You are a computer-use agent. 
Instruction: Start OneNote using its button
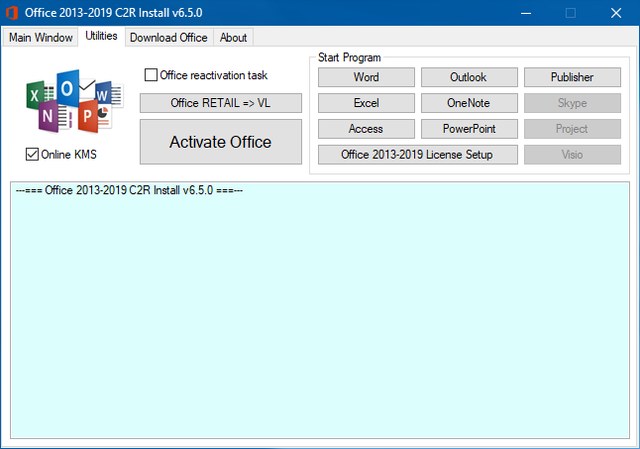(x=468, y=103)
